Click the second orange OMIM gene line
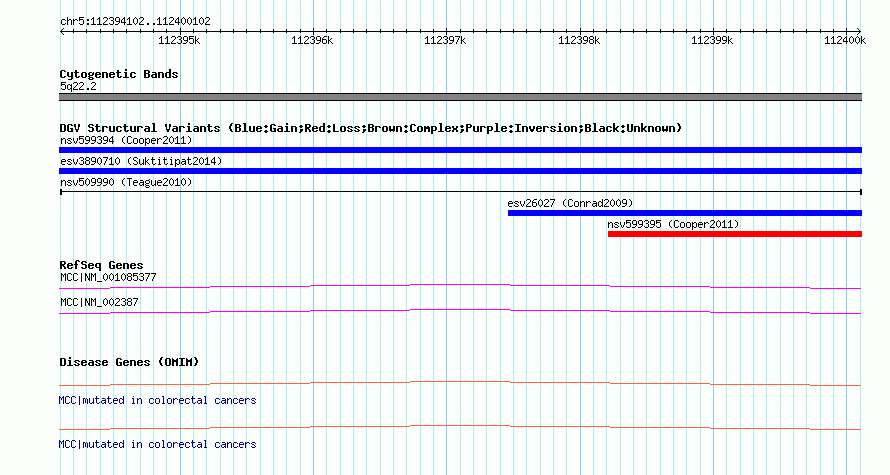Image resolution: width=890 pixels, height=475 pixels. click(460, 427)
